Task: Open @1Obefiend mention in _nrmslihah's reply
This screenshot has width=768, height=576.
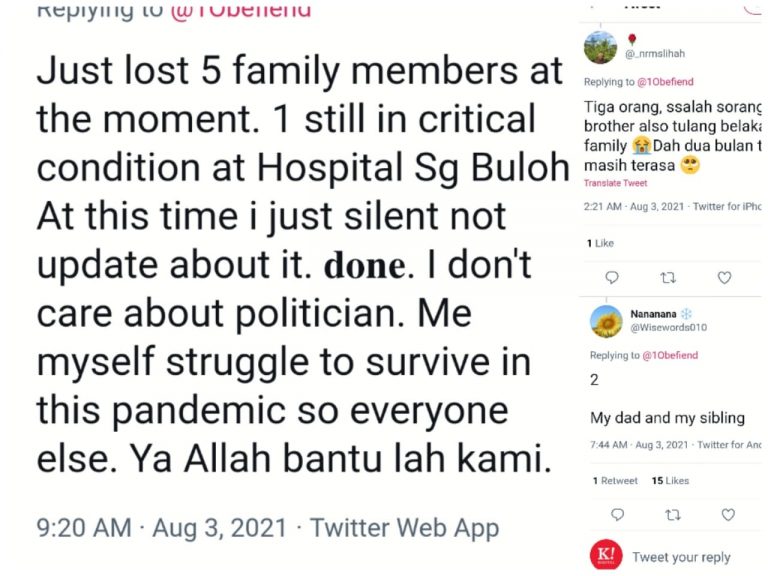Action: pyautogui.click(x=666, y=82)
